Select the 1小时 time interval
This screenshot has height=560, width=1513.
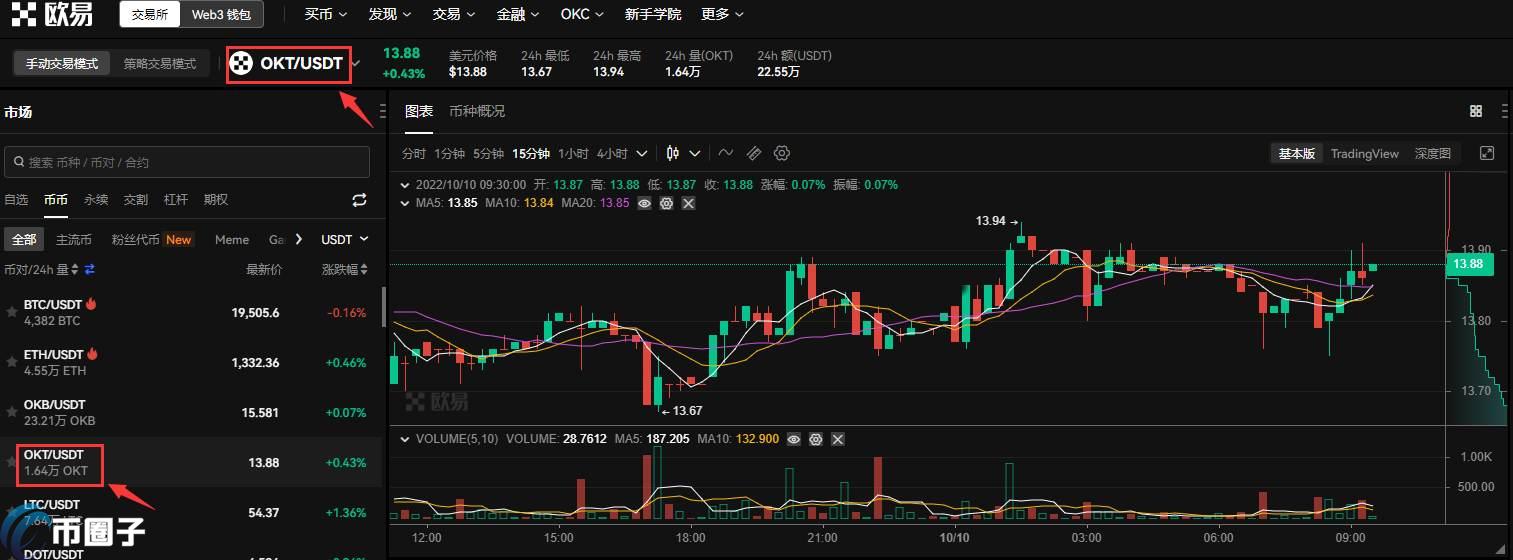(573, 153)
